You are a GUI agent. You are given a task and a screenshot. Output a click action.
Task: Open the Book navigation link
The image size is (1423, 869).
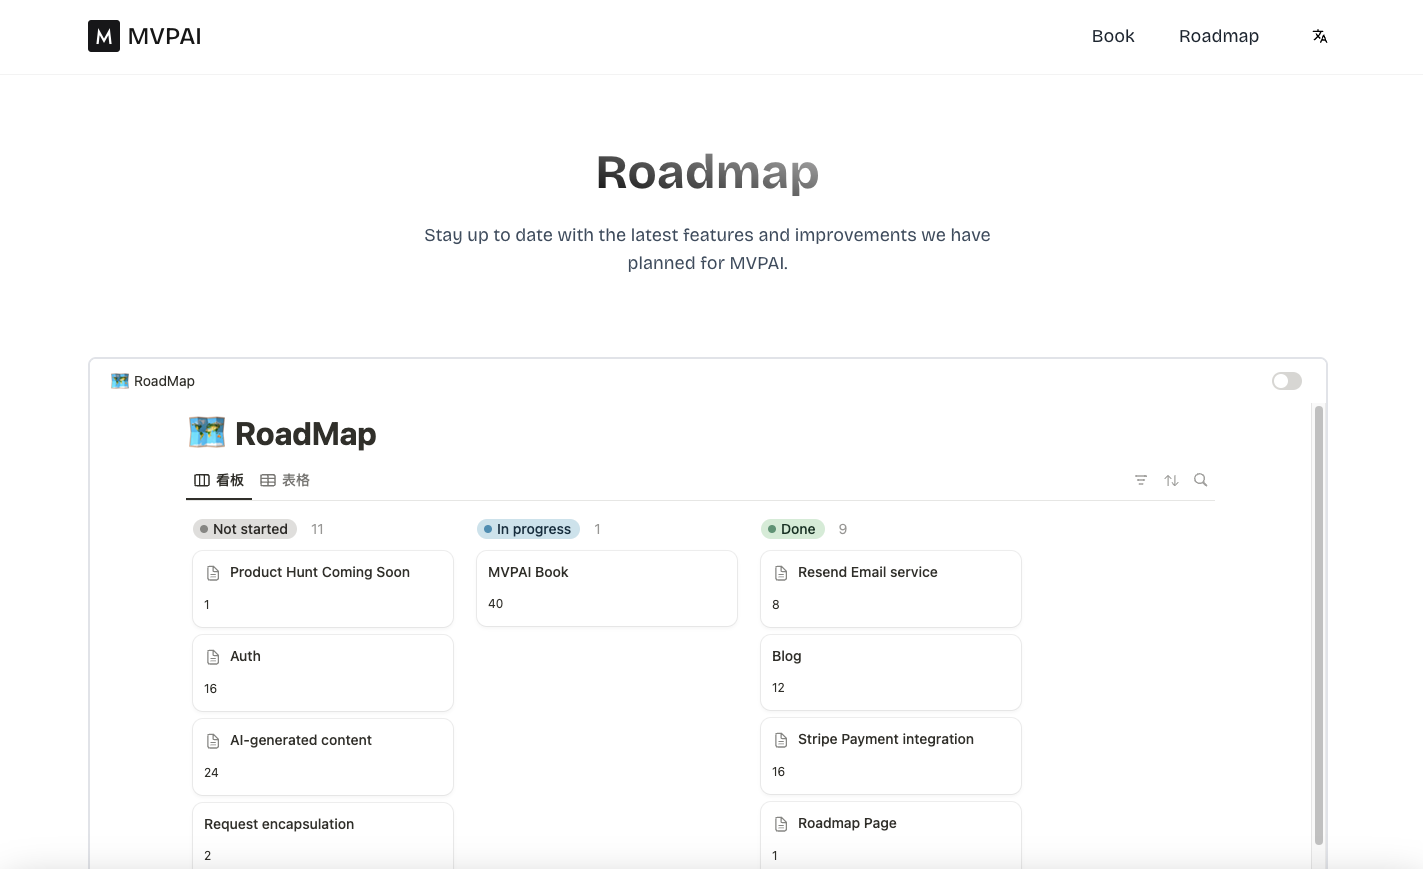tap(1113, 36)
